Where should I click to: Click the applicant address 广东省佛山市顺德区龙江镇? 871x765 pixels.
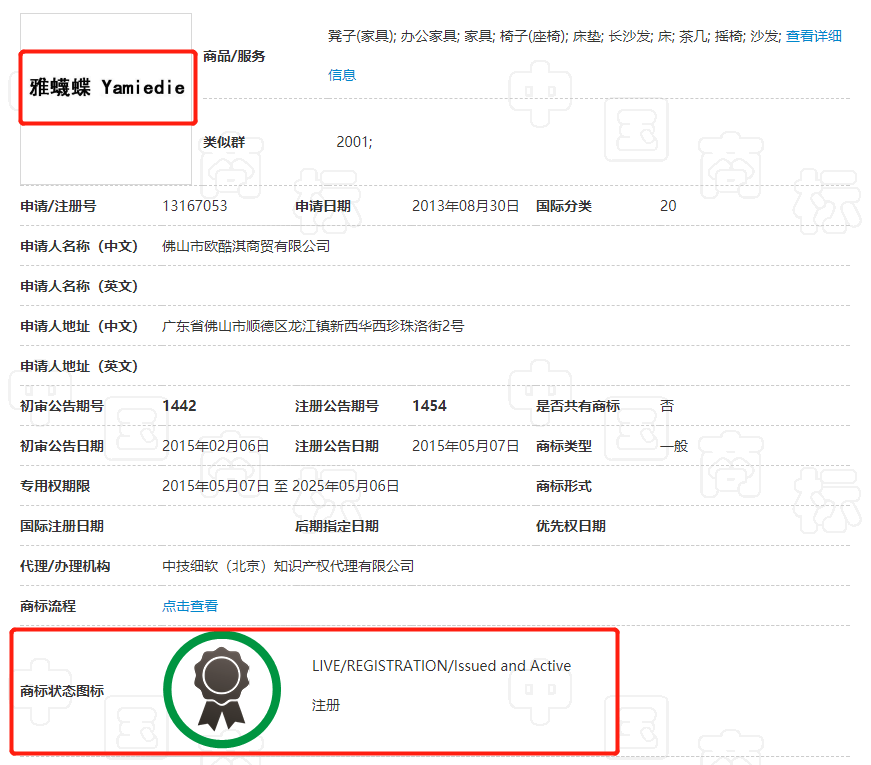point(313,326)
